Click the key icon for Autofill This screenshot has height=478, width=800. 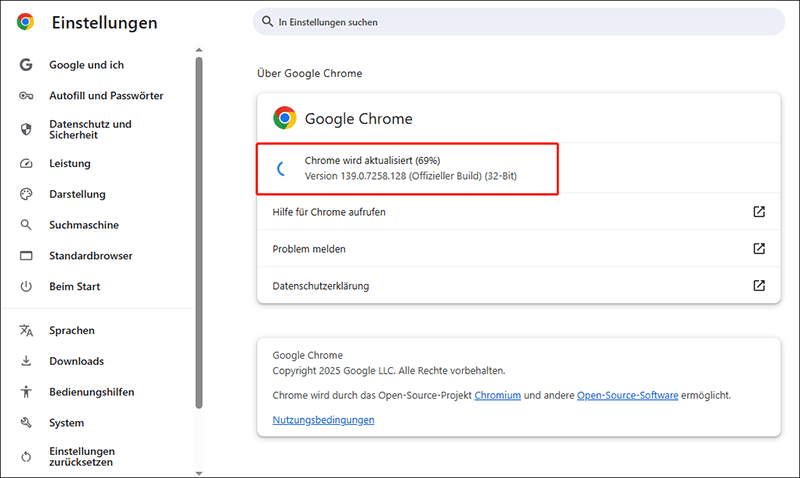[26, 95]
